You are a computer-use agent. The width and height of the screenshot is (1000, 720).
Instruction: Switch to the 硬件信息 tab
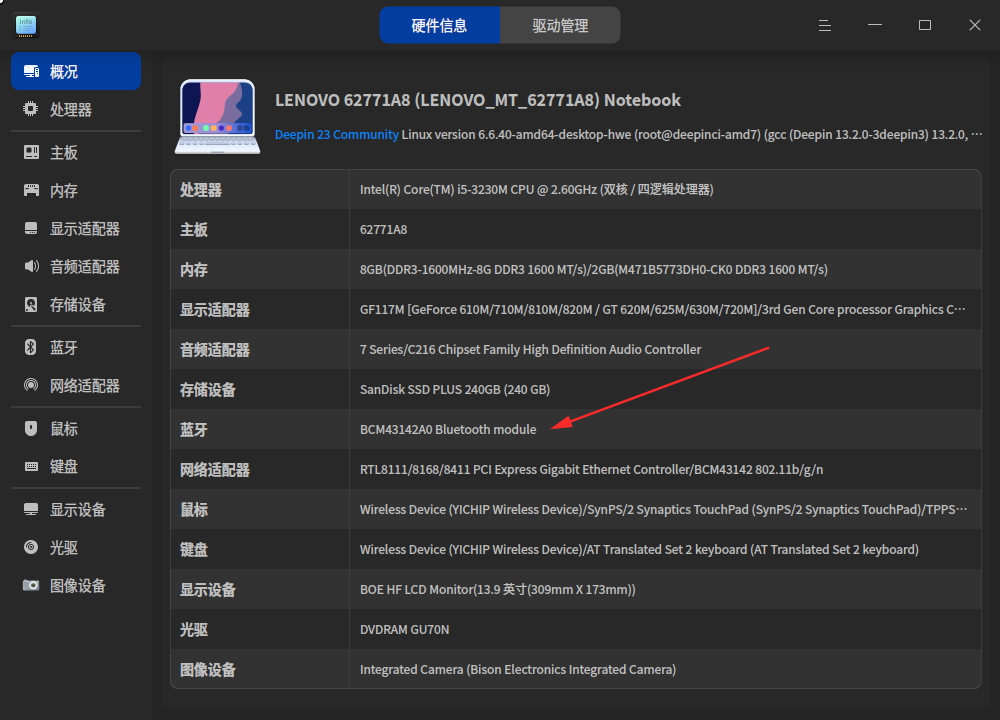click(440, 25)
